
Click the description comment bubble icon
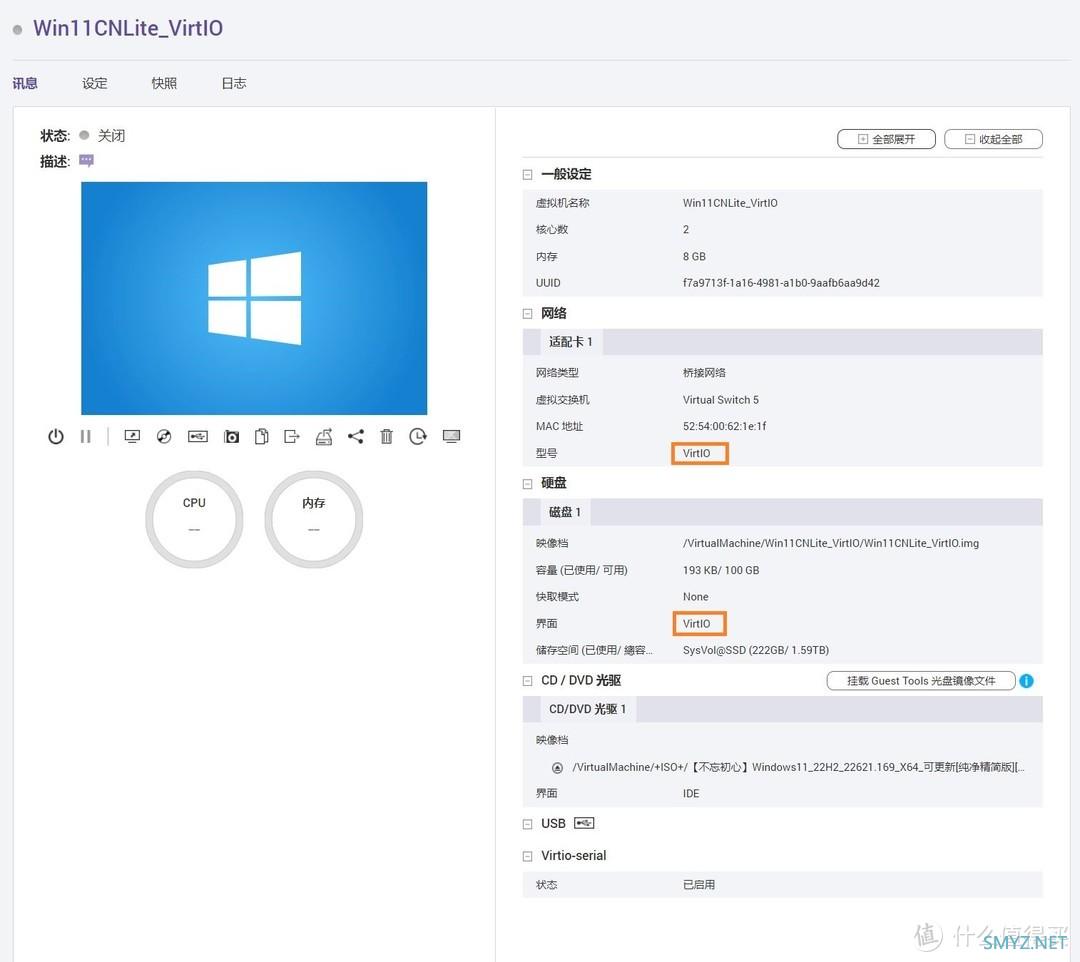86,160
